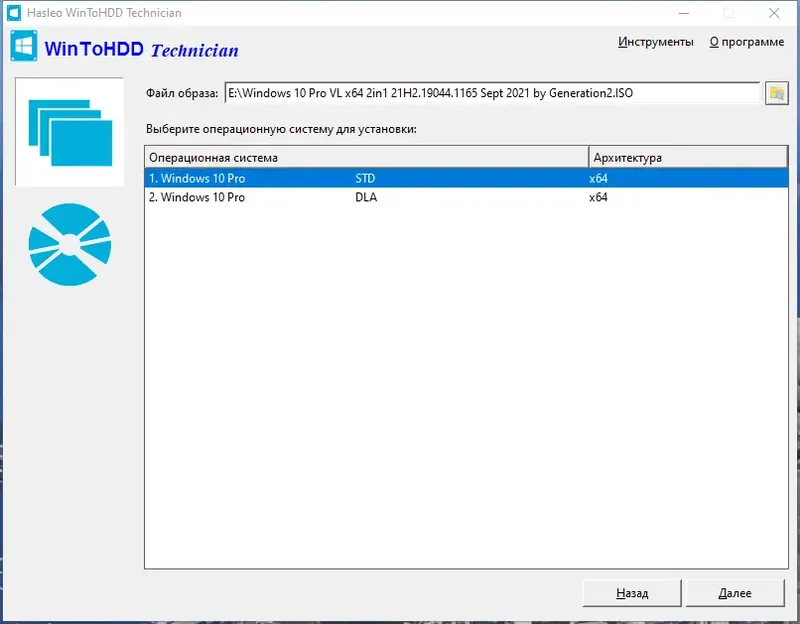Click the title bar app icon
The height and width of the screenshot is (624, 800).
click(x=14, y=13)
